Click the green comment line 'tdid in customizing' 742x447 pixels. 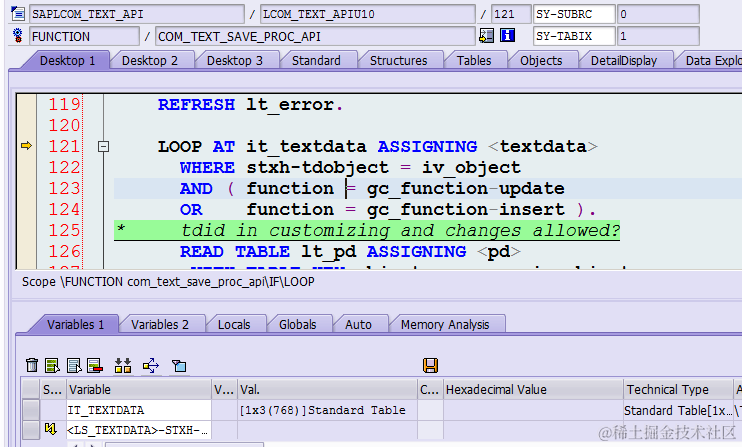[x=367, y=230]
